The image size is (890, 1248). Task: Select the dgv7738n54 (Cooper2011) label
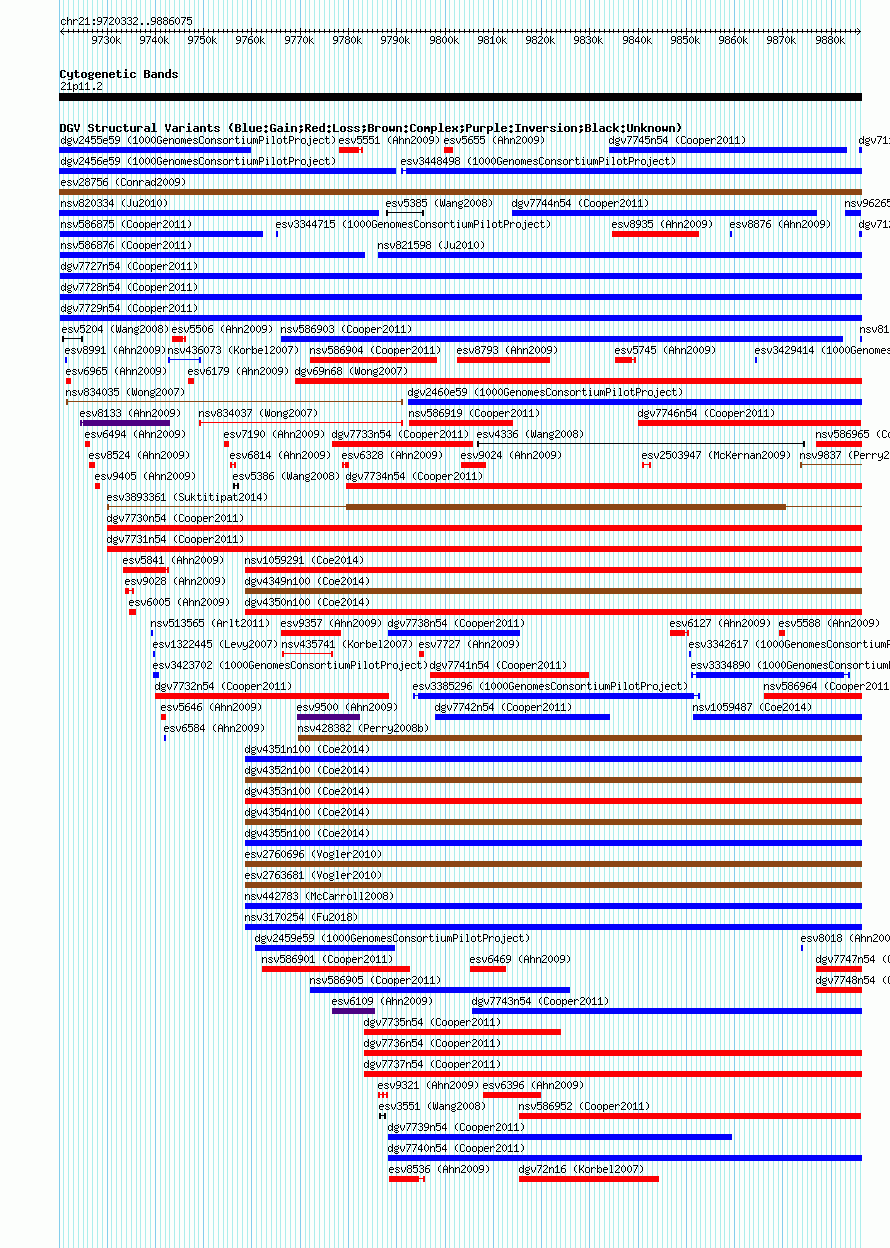[456, 623]
